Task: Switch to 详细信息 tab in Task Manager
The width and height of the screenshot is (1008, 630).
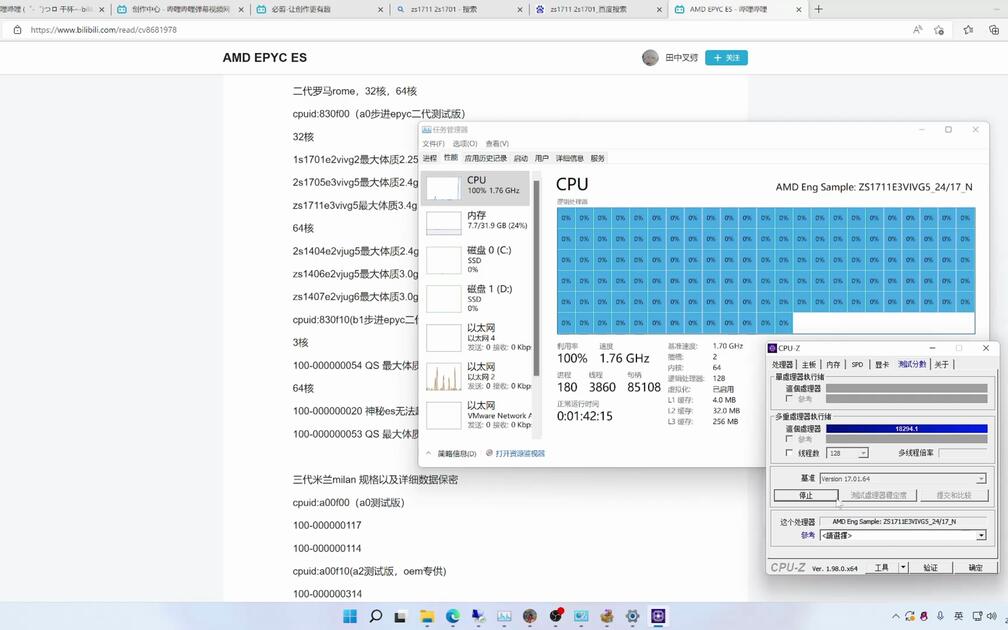Action: [x=570, y=158]
